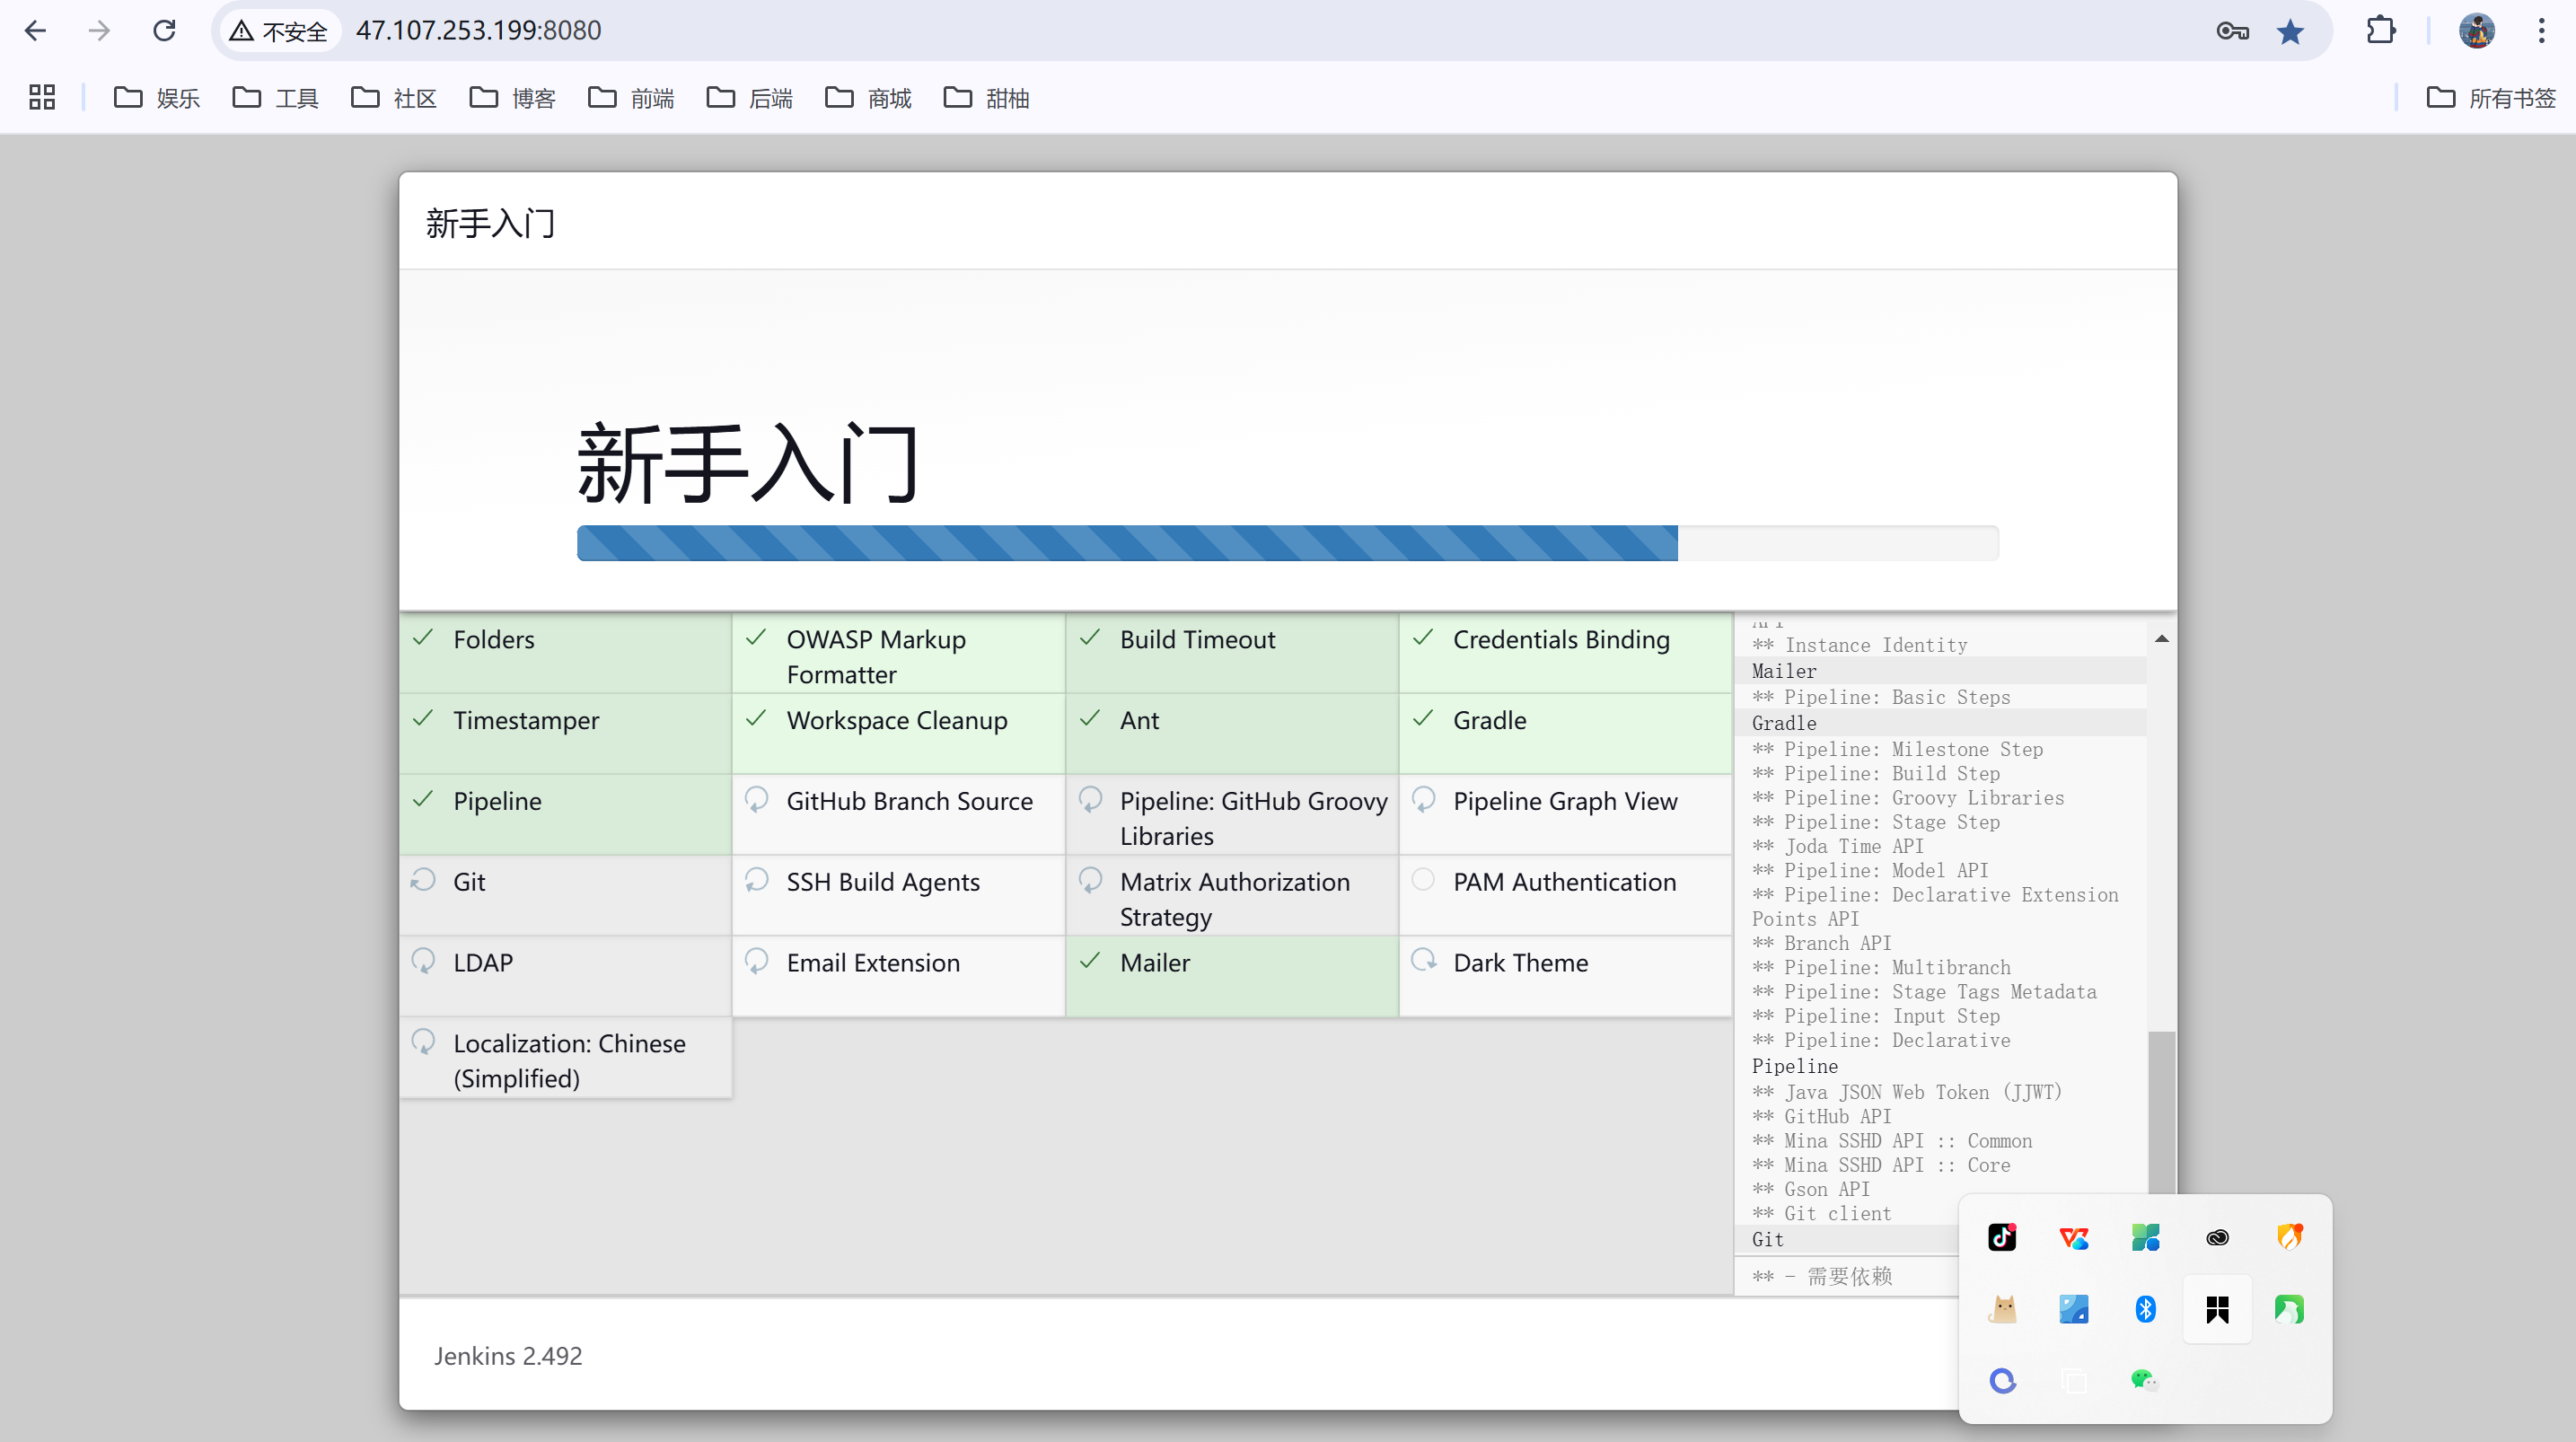Open the 后端 bookmark folder

point(749,97)
